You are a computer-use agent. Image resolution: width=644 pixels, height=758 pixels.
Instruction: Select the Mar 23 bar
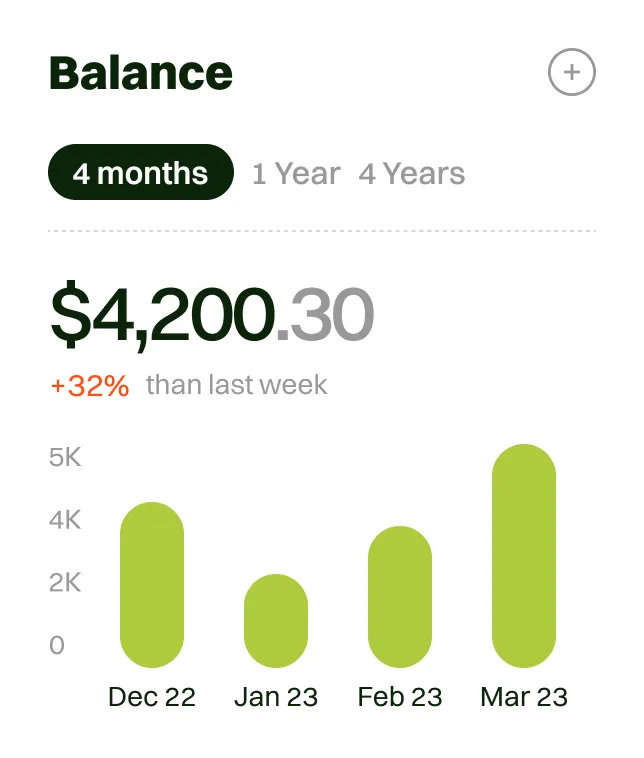coord(524,556)
